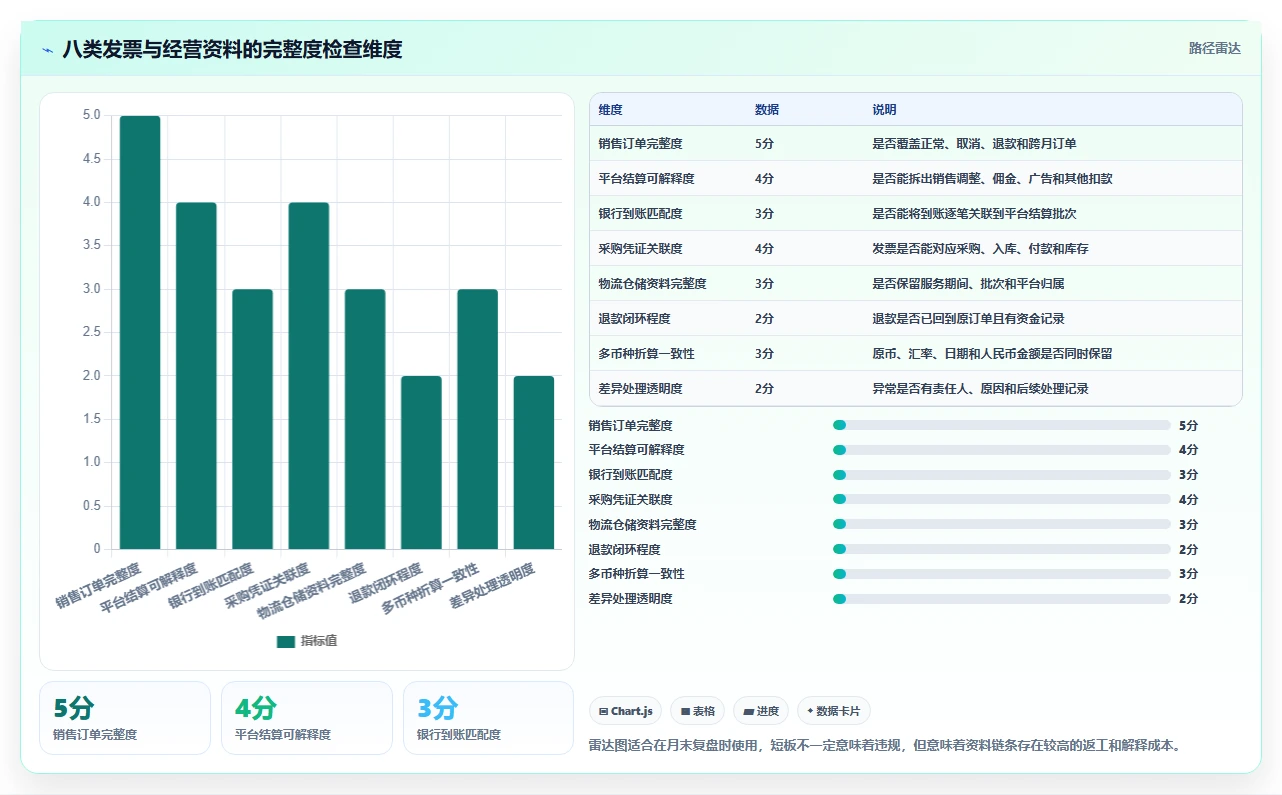
Task: Click the 差异处理透明度 progress bar
Action: coord(1001,599)
